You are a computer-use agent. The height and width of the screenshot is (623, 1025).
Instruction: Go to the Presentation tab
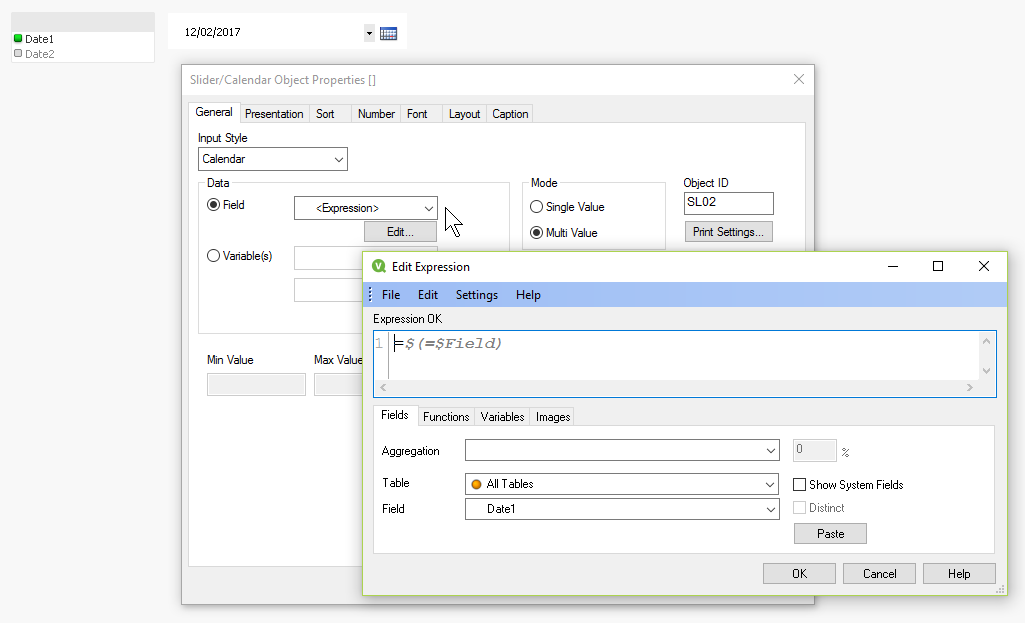tap(274, 114)
